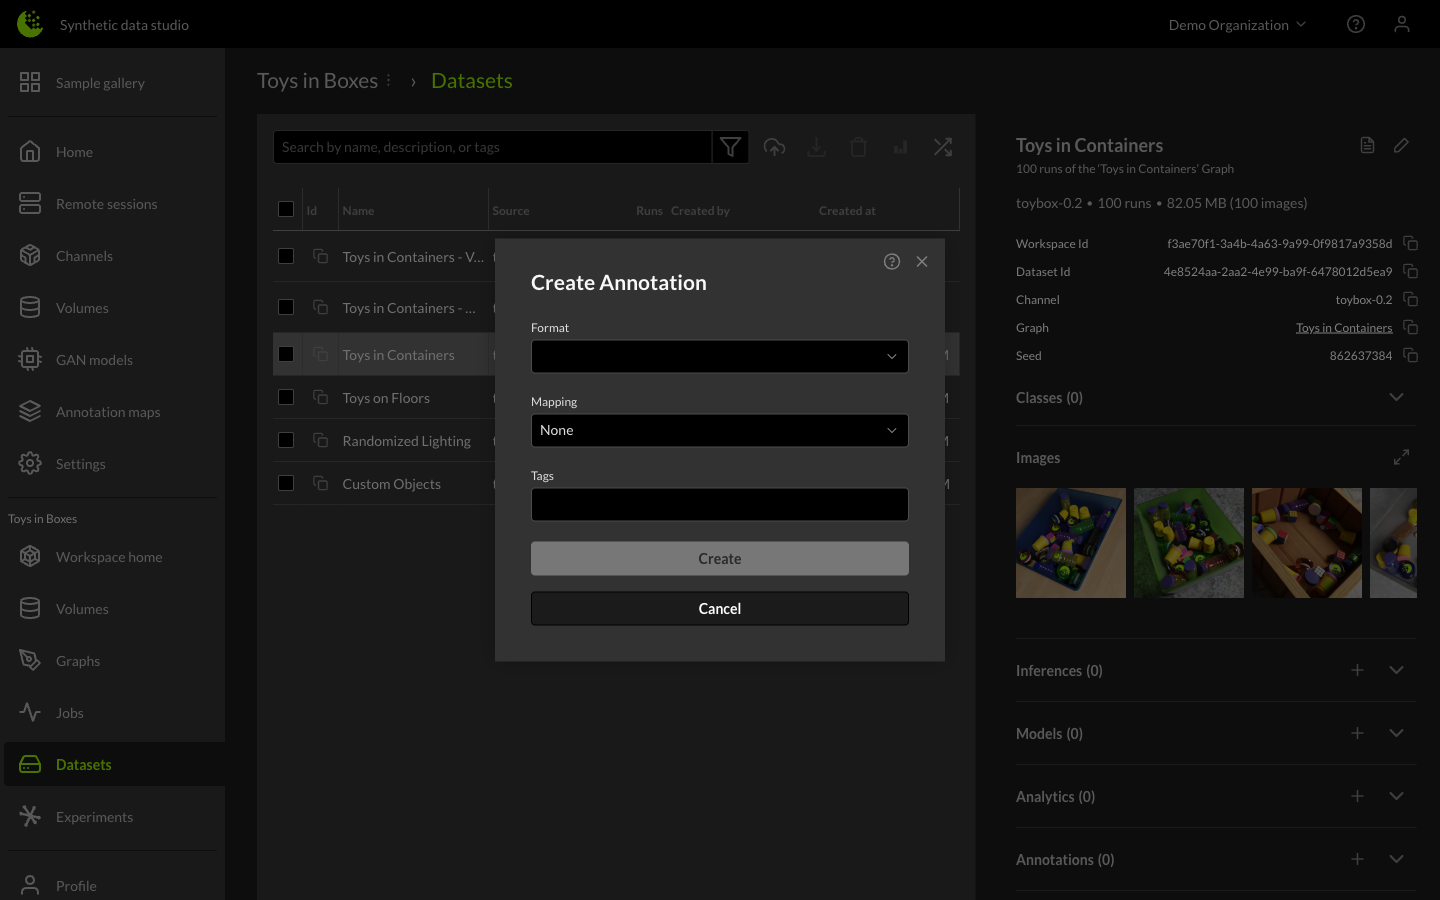
Task: Expand the Images panel to full view
Action: pos(1401,456)
